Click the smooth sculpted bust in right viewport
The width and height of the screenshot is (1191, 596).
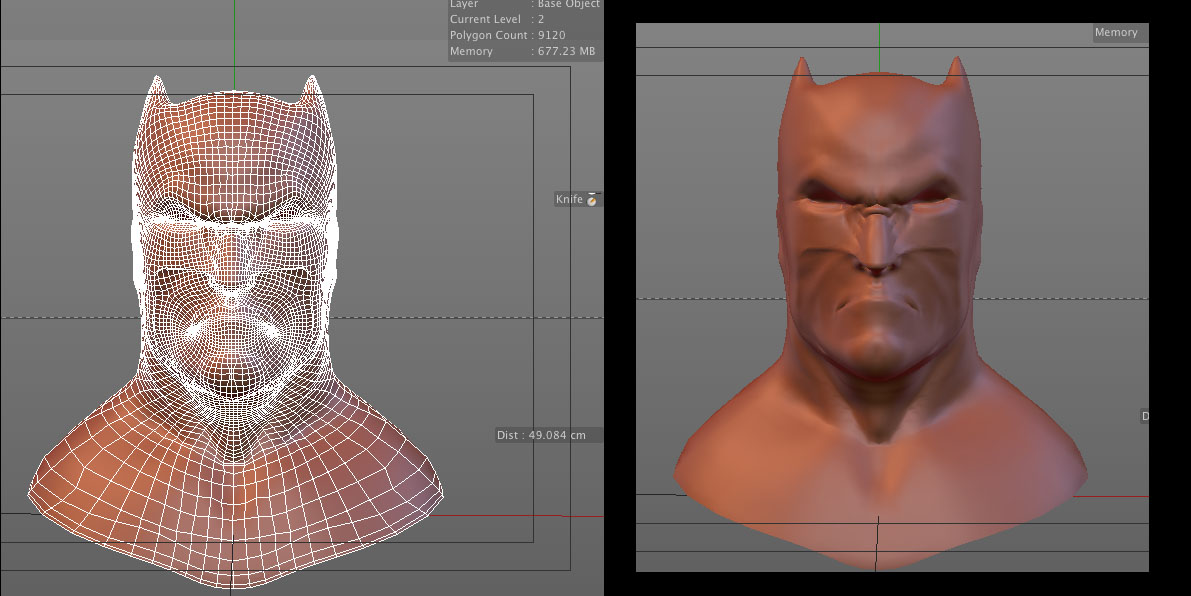tap(880, 313)
